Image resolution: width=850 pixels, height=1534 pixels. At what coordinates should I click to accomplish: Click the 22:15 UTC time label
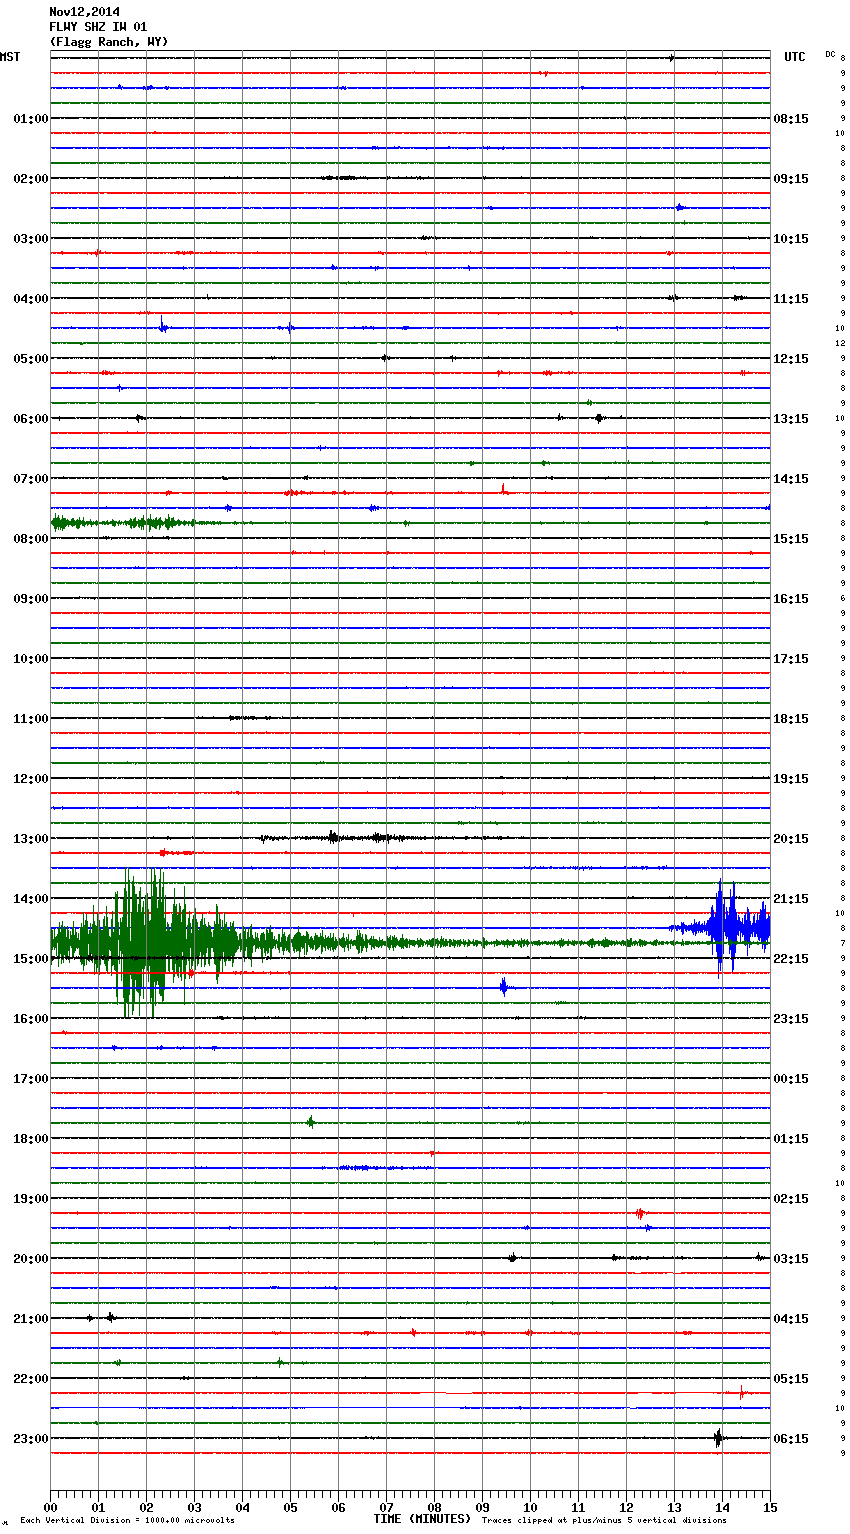[791, 959]
